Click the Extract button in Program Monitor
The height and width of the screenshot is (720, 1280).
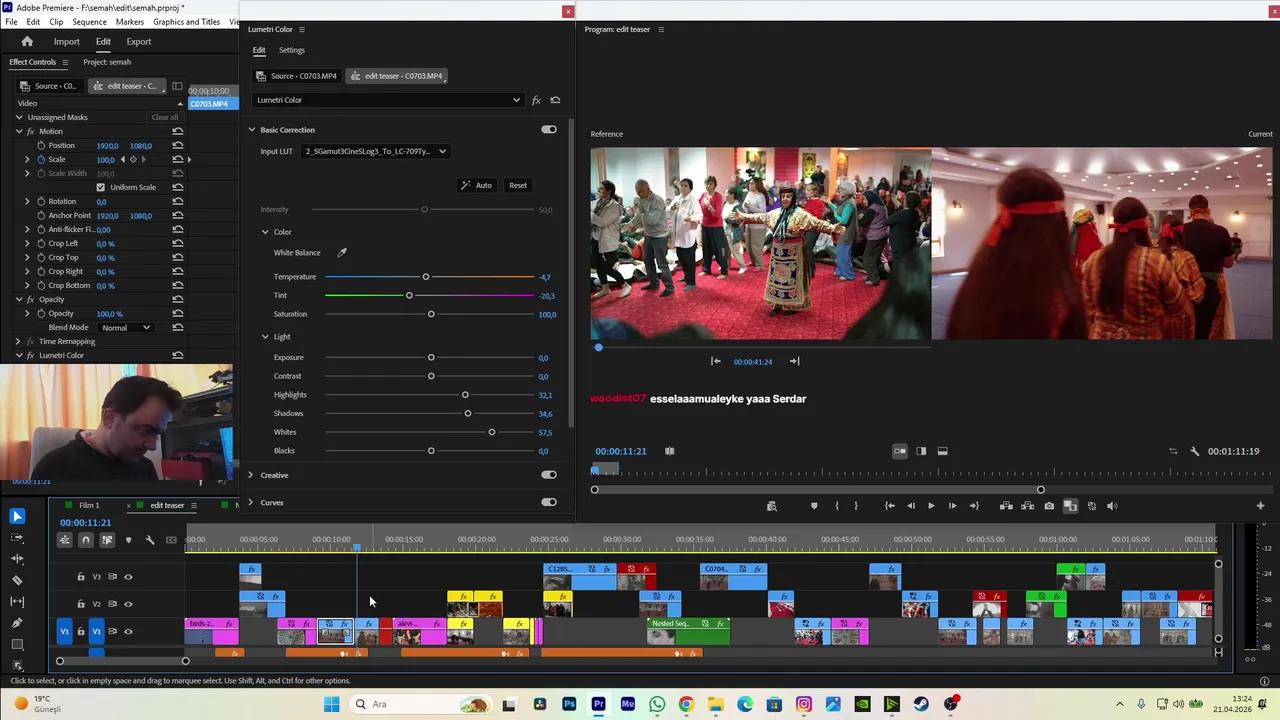1027,506
